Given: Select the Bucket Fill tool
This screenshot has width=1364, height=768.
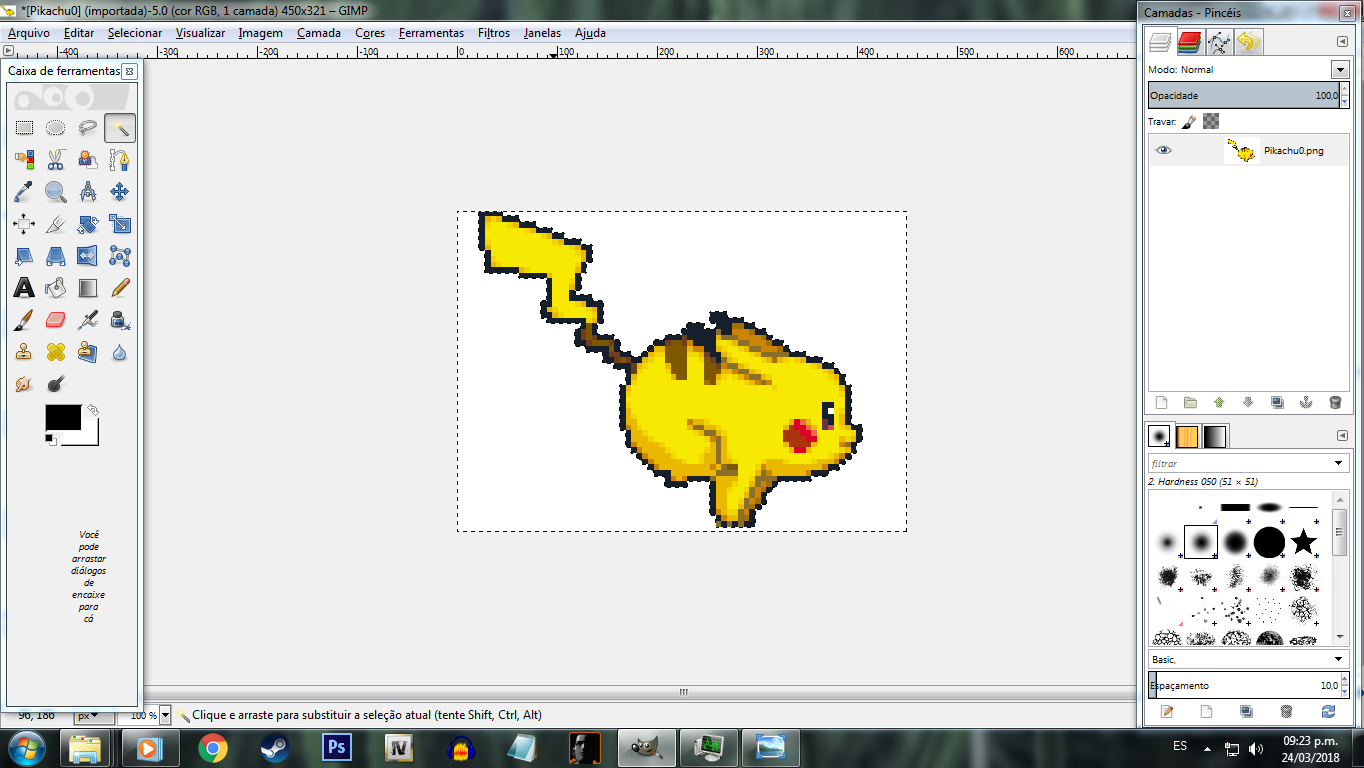Looking at the screenshot, I should tap(56, 288).
